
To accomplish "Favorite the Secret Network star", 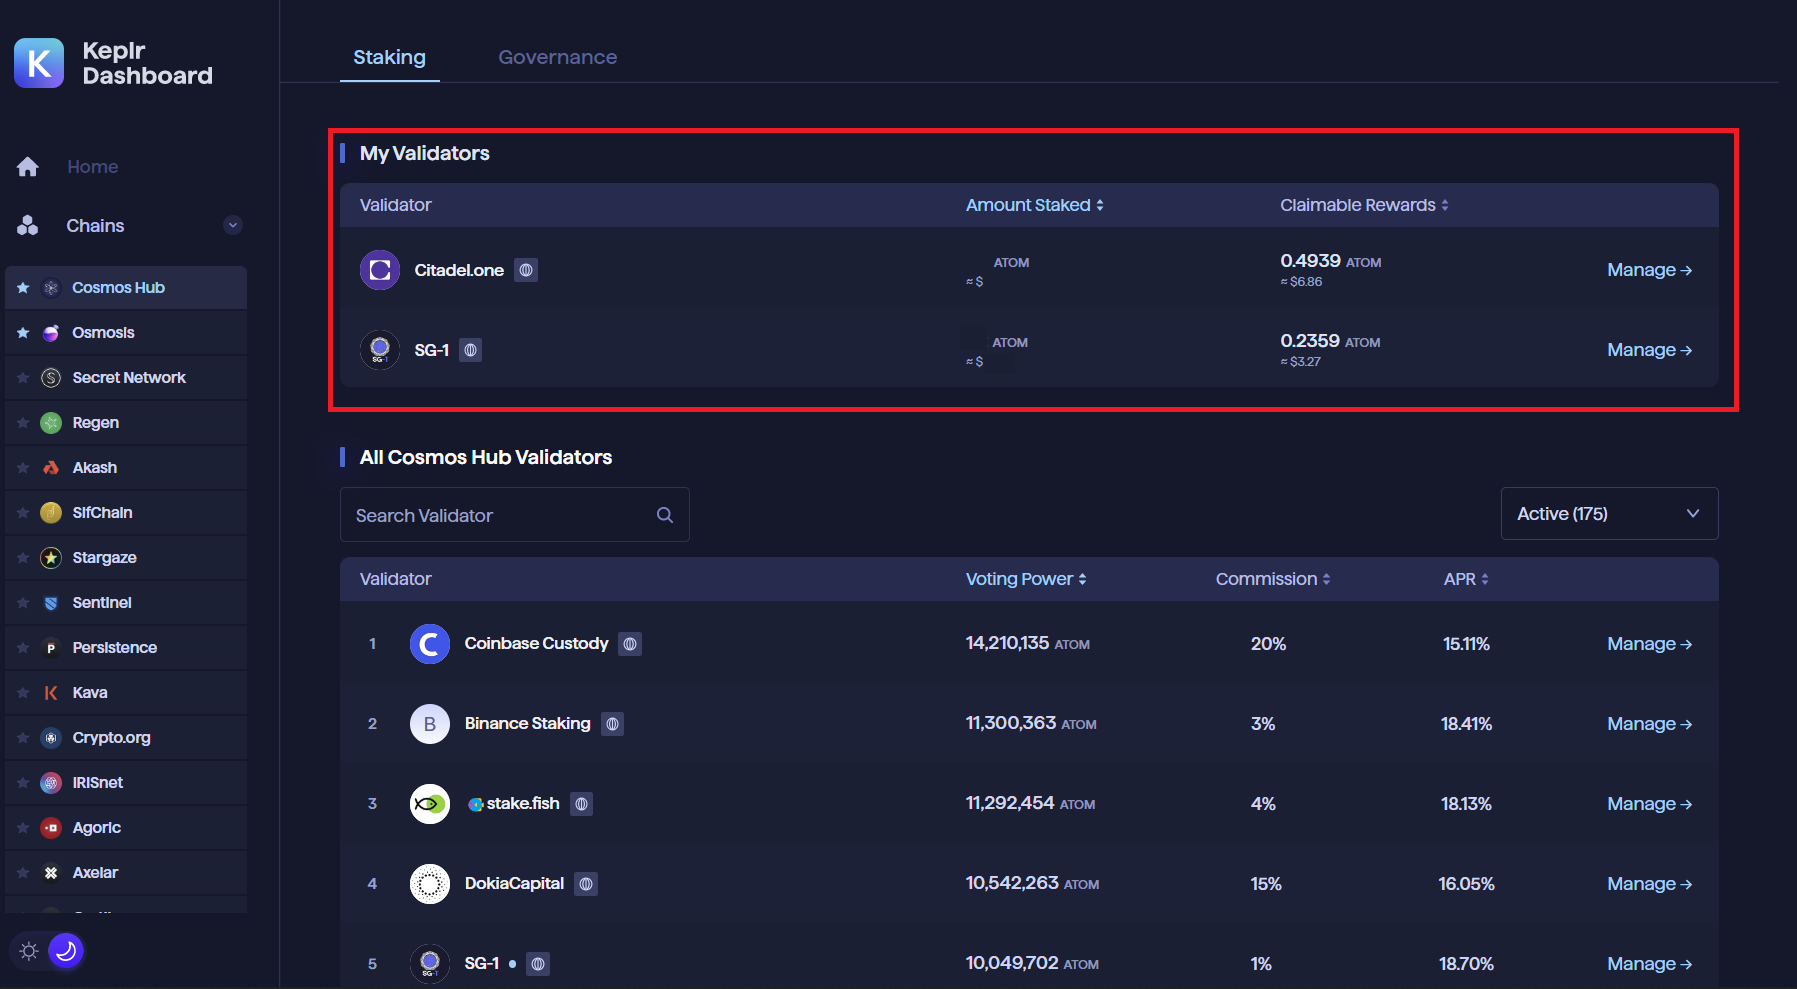I will 23,378.
